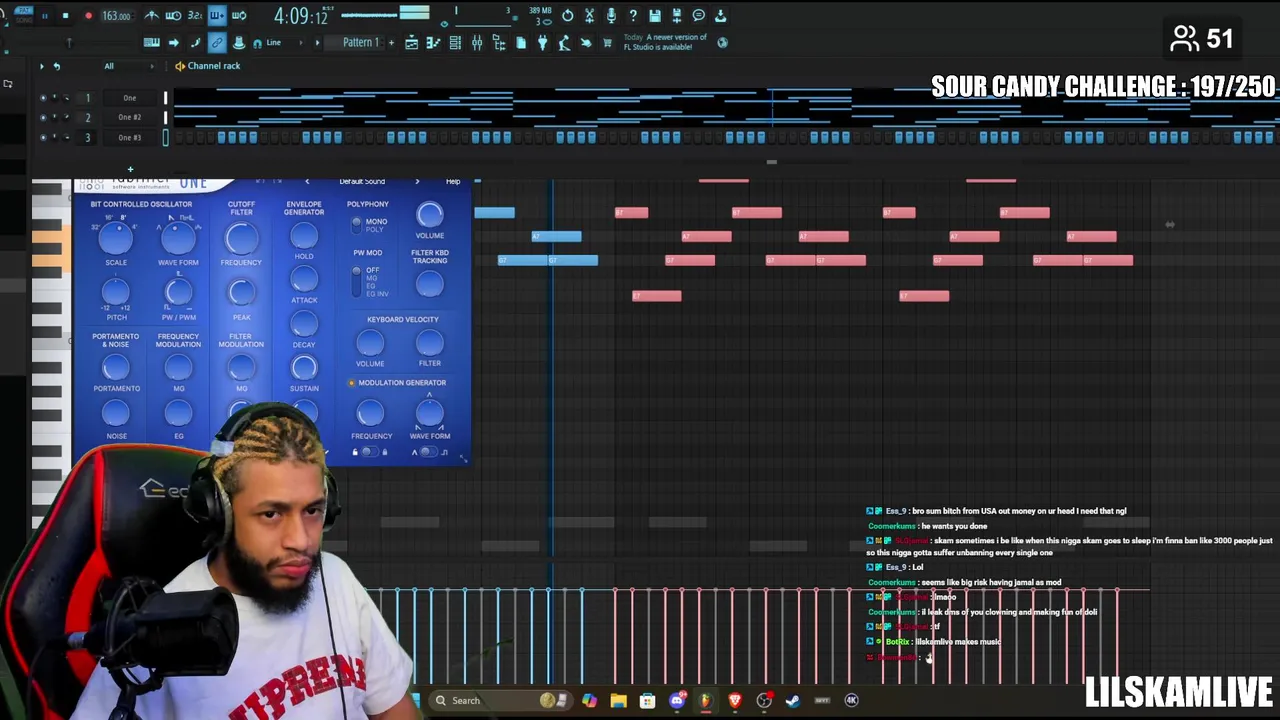This screenshot has height=720, width=1280.
Task: Toggle auto-scrolling arrow icon
Action: coord(173,42)
